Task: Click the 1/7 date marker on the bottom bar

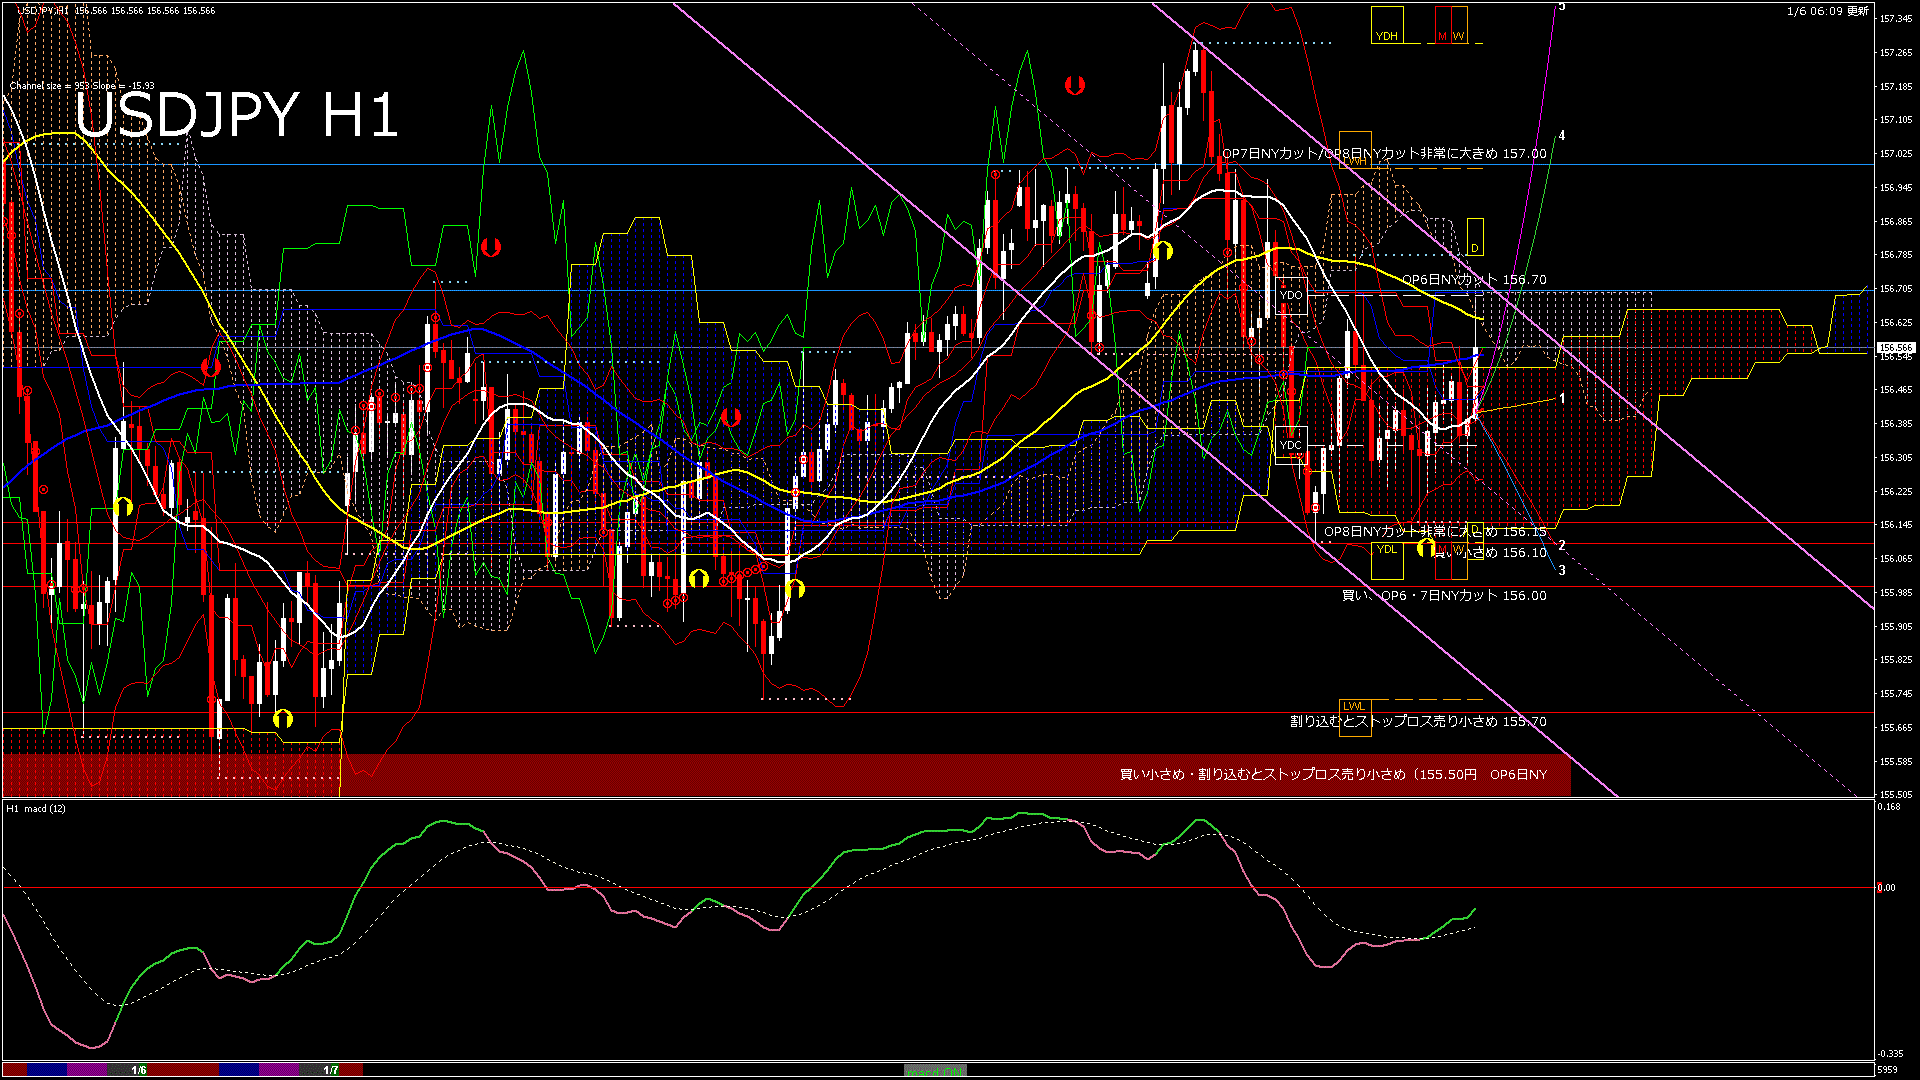Action: (333, 1069)
